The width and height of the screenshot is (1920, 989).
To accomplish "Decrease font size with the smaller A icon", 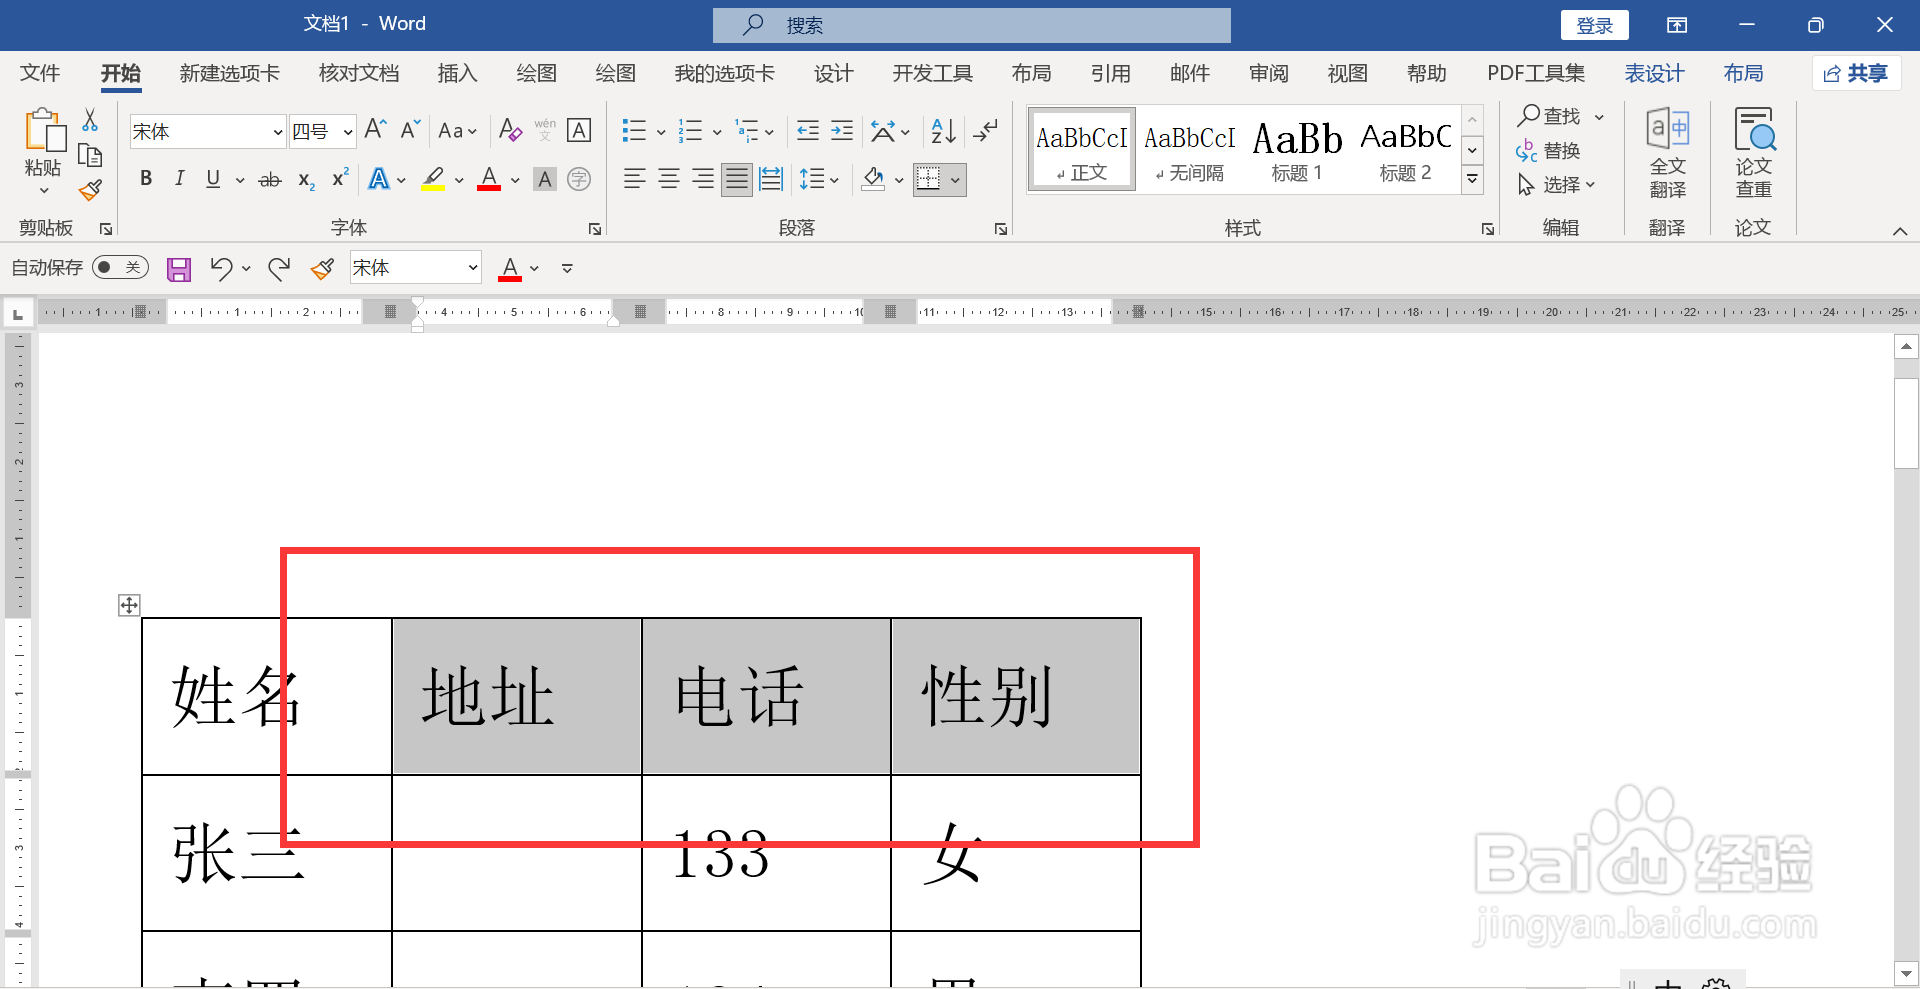I will 410,130.
